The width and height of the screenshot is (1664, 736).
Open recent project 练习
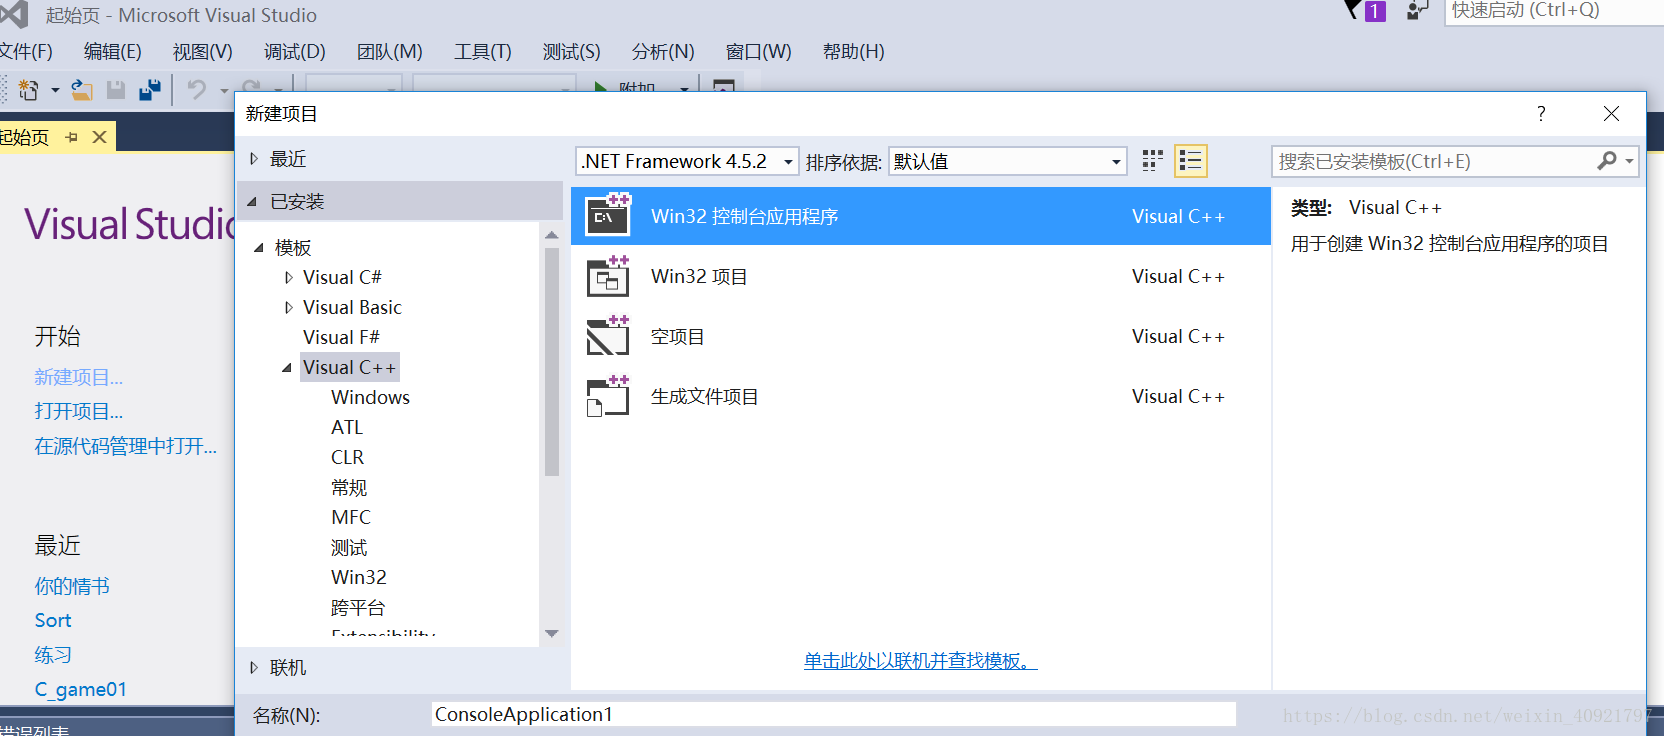point(53,655)
